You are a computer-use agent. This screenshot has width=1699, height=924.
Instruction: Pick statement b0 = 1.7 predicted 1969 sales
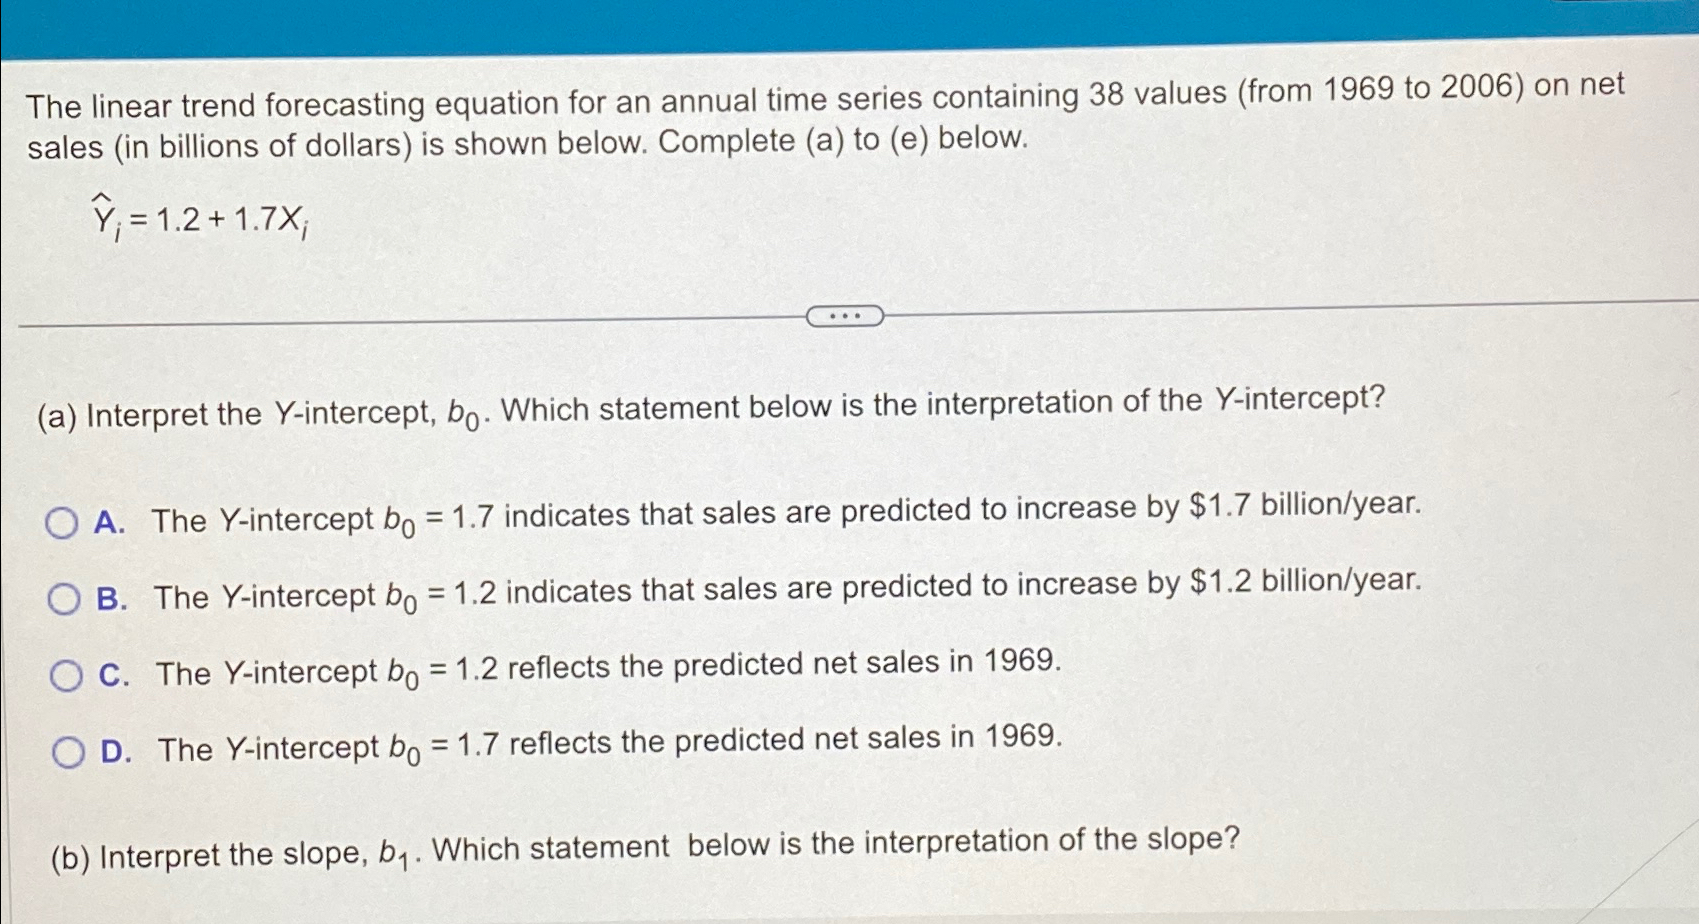point(610,745)
